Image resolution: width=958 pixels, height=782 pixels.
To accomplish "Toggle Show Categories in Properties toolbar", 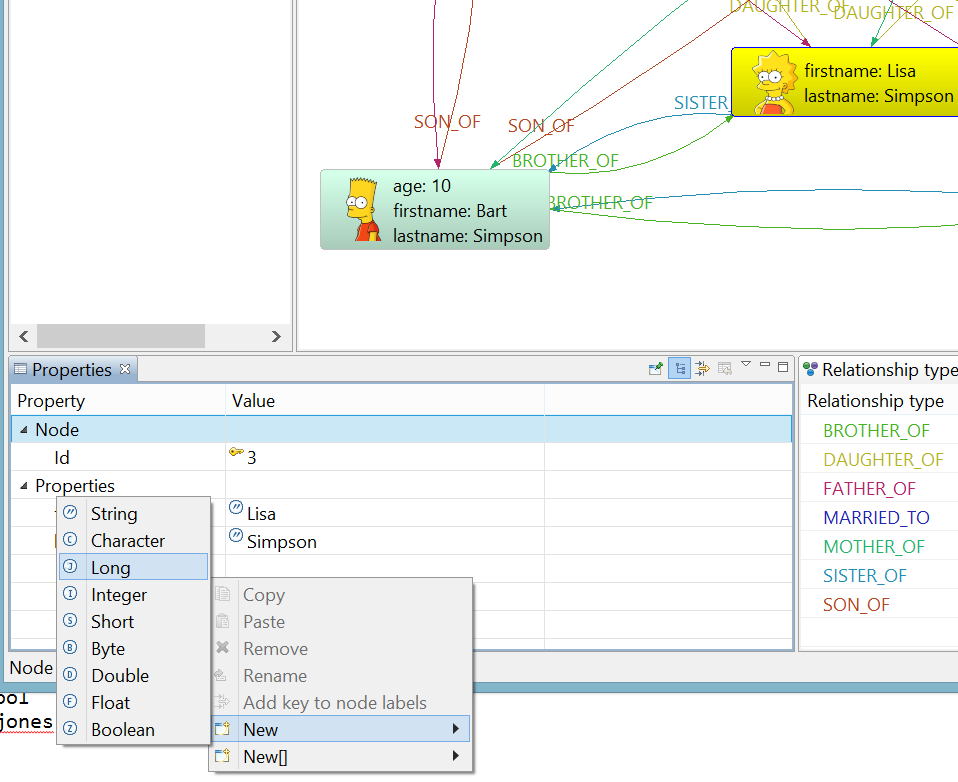I will point(680,369).
